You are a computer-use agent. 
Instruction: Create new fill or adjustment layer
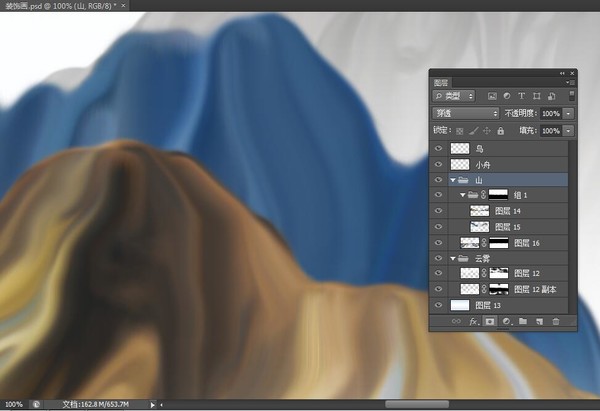[x=507, y=321]
